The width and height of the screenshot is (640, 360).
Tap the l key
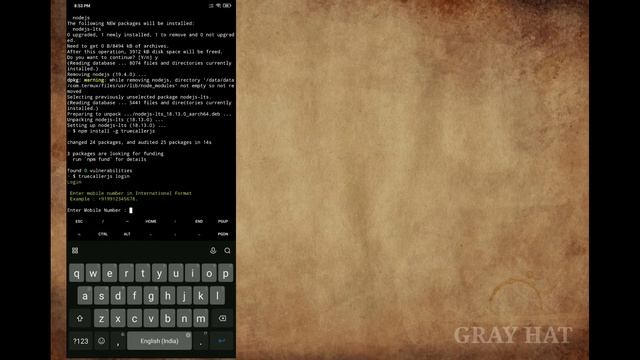[x=217, y=296]
